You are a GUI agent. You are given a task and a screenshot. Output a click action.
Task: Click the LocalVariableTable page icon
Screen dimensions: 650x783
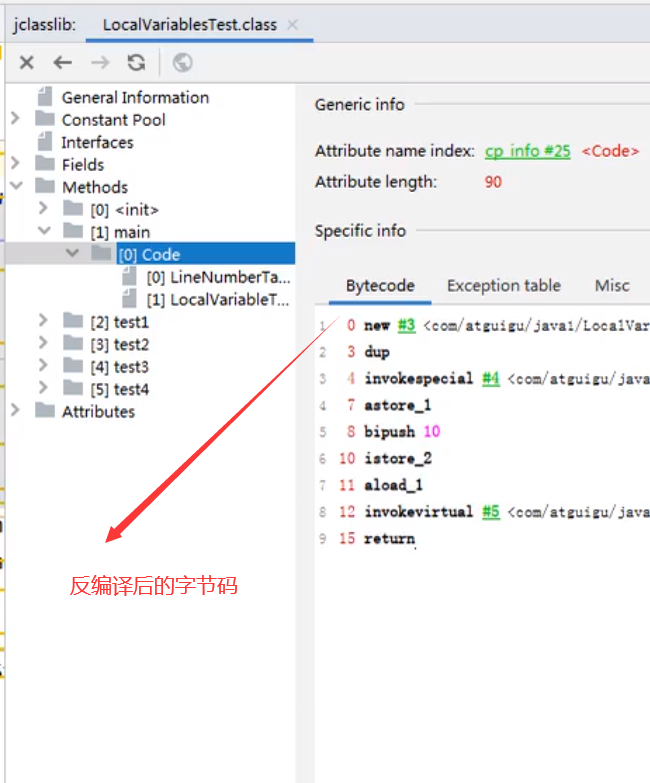[129, 299]
